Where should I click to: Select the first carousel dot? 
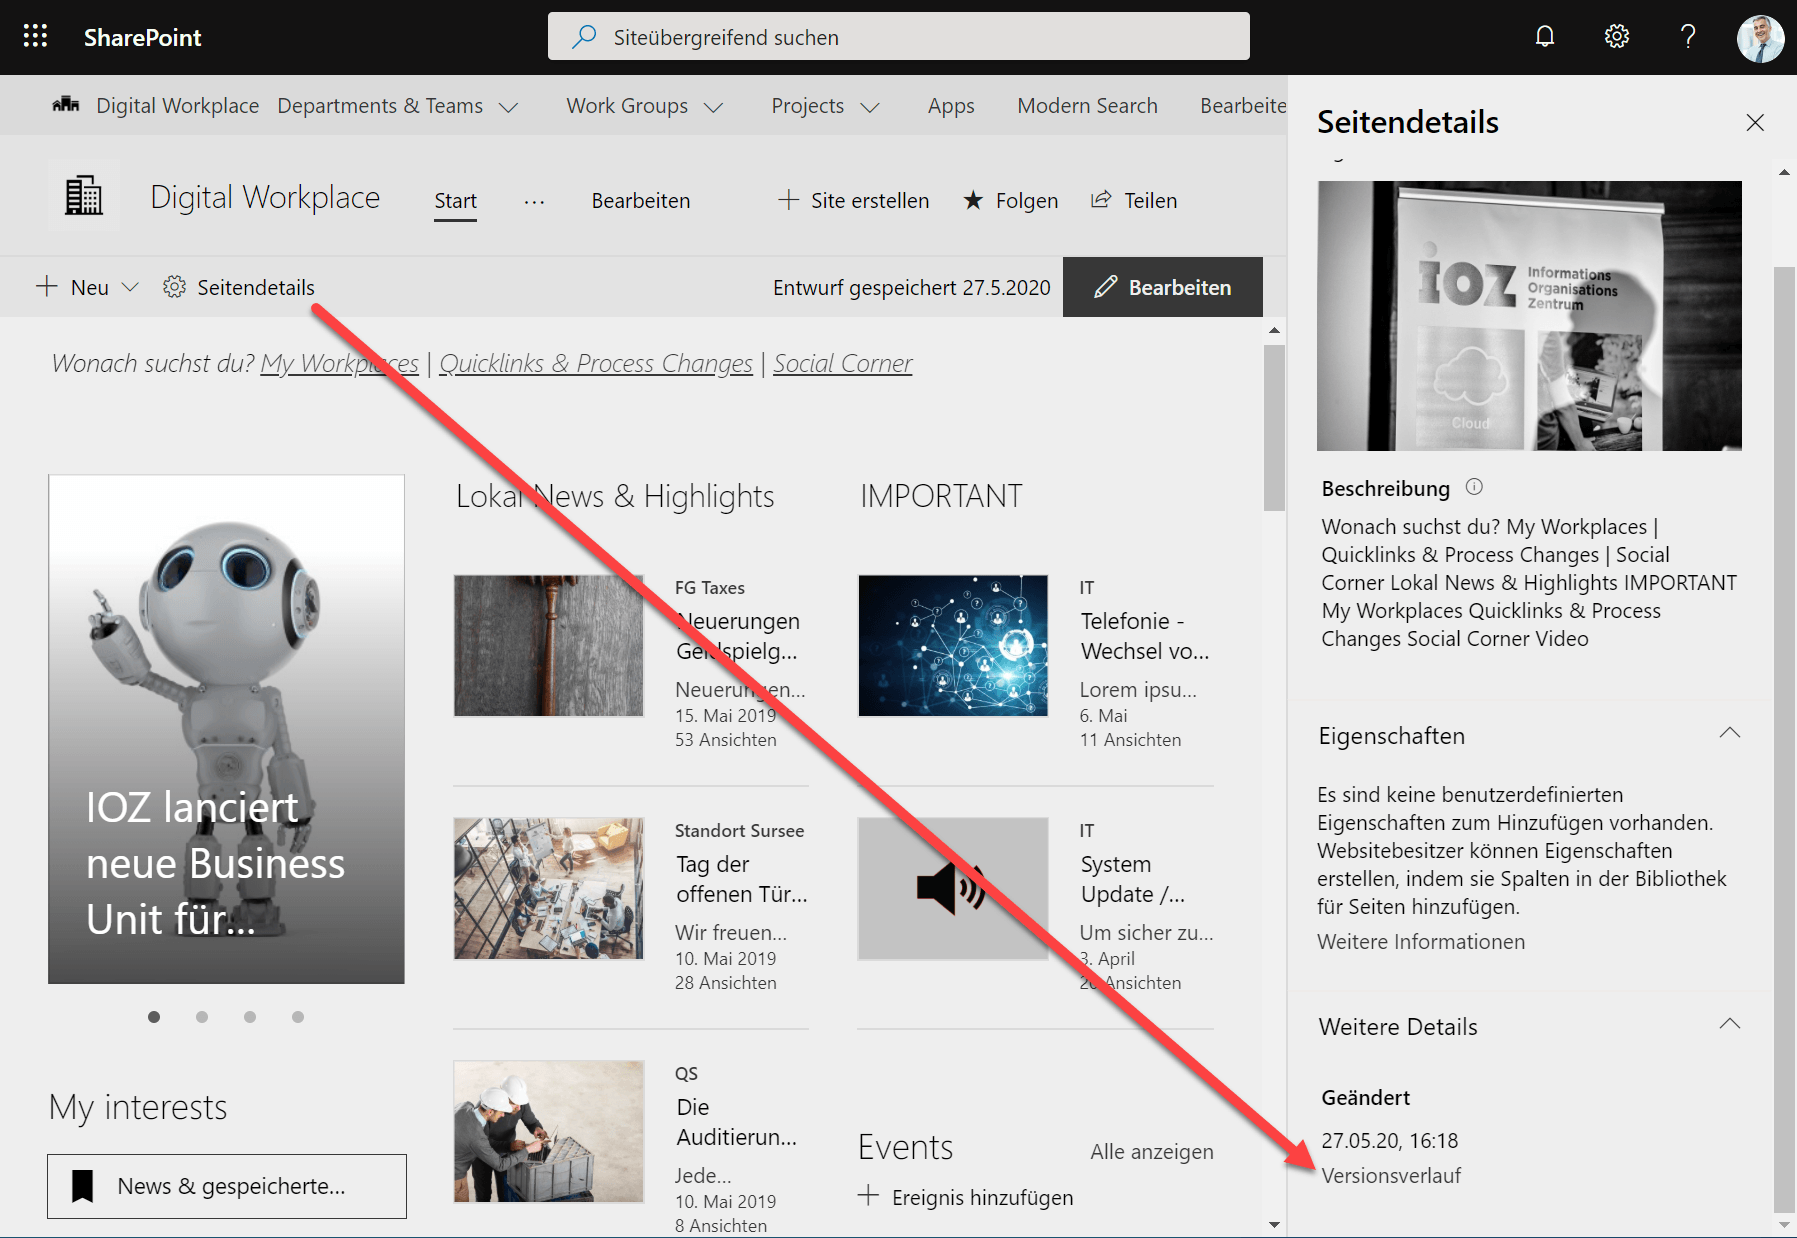pos(154,1017)
